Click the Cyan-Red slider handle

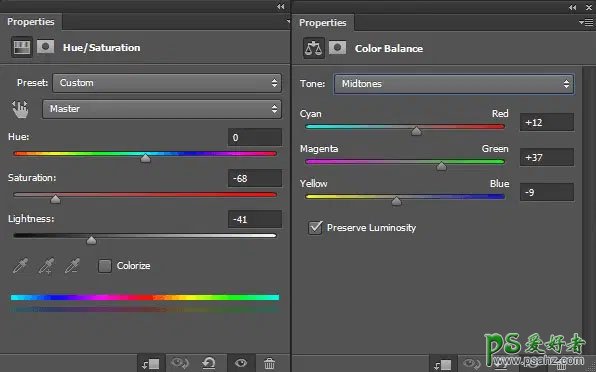tap(416, 131)
